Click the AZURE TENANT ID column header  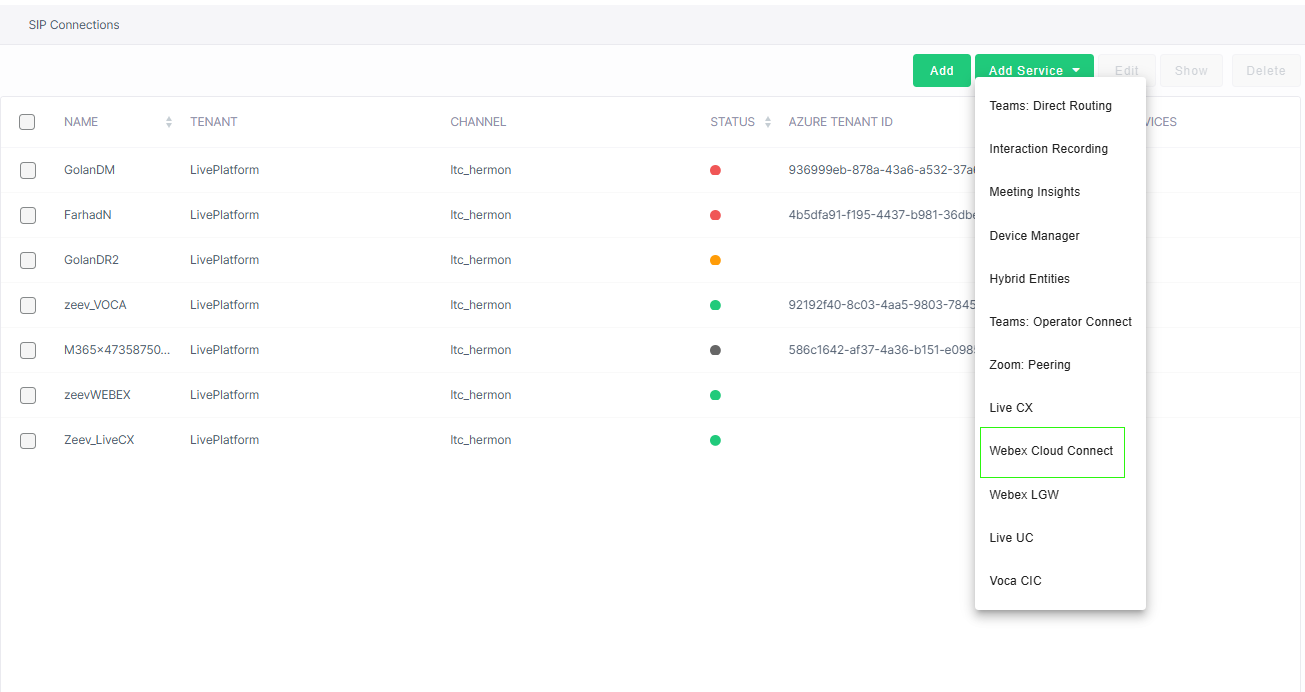841,122
